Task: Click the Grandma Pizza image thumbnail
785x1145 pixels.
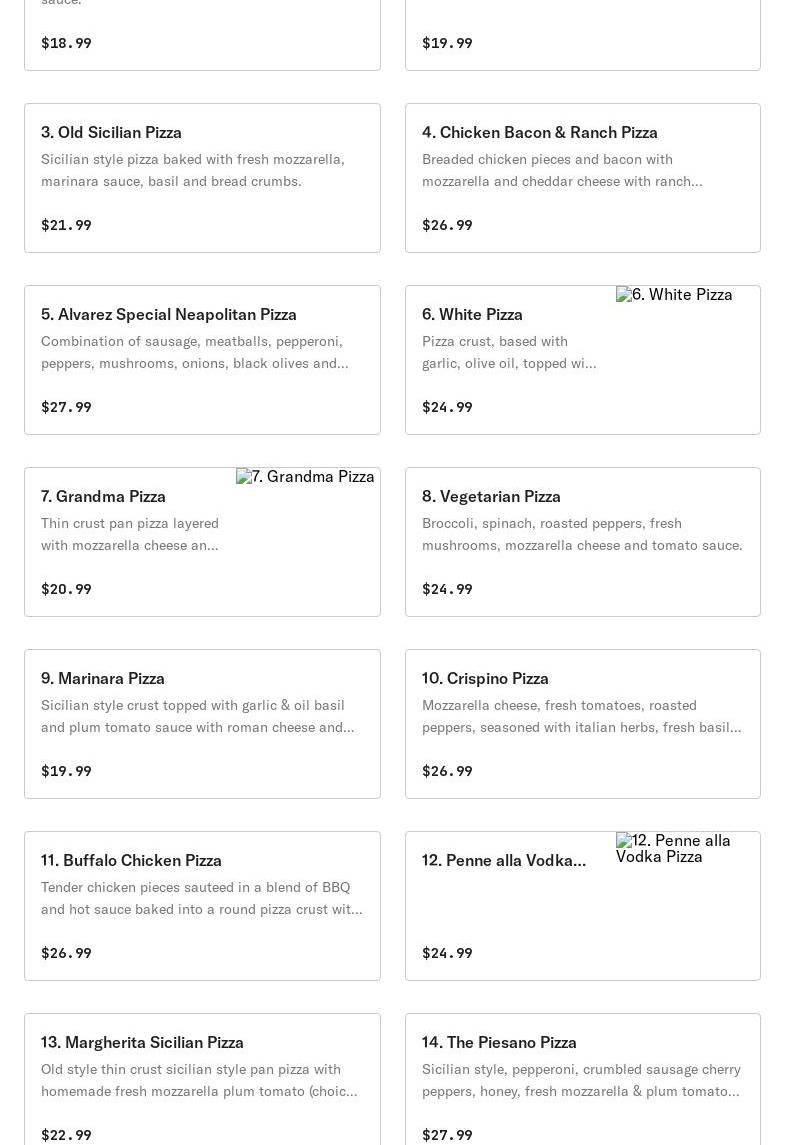Action: click(305, 477)
